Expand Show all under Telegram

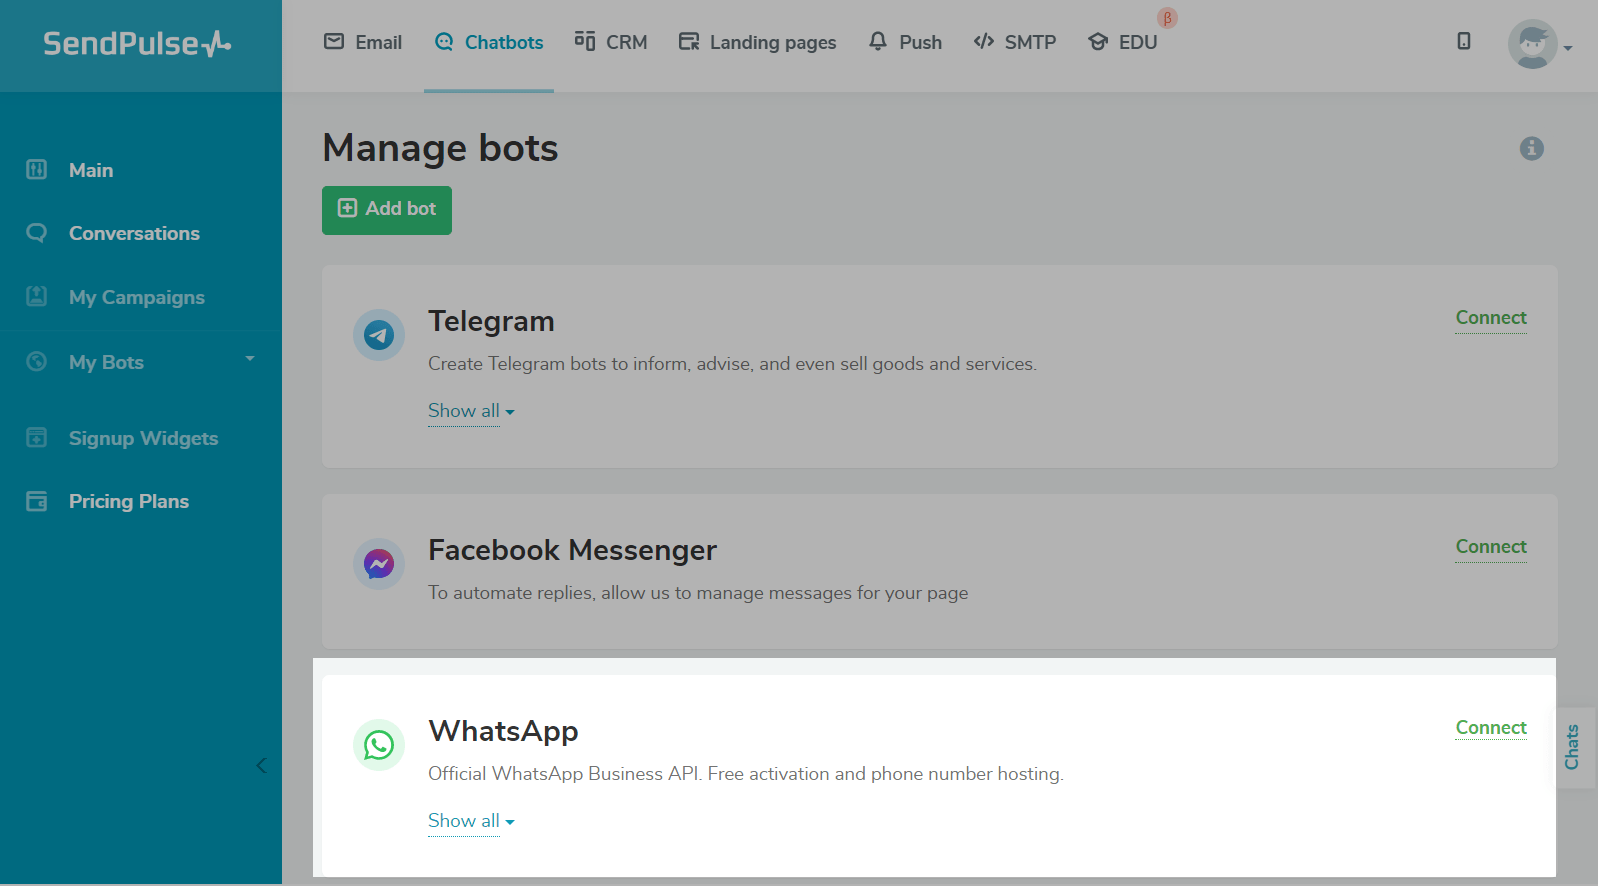coord(471,411)
